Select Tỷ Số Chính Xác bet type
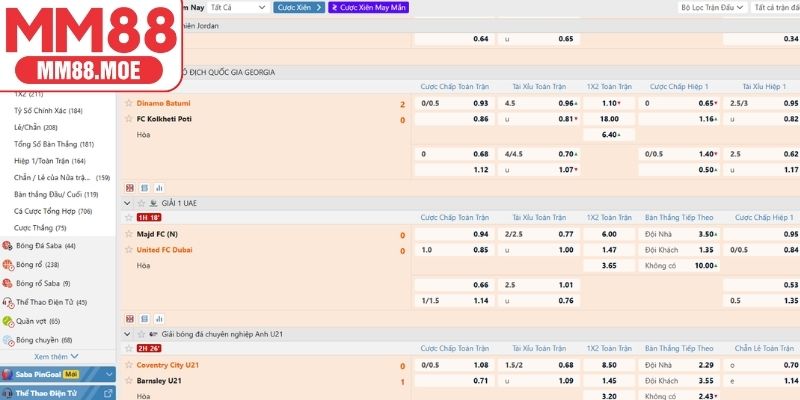This screenshot has height=400, width=800. (48, 111)
